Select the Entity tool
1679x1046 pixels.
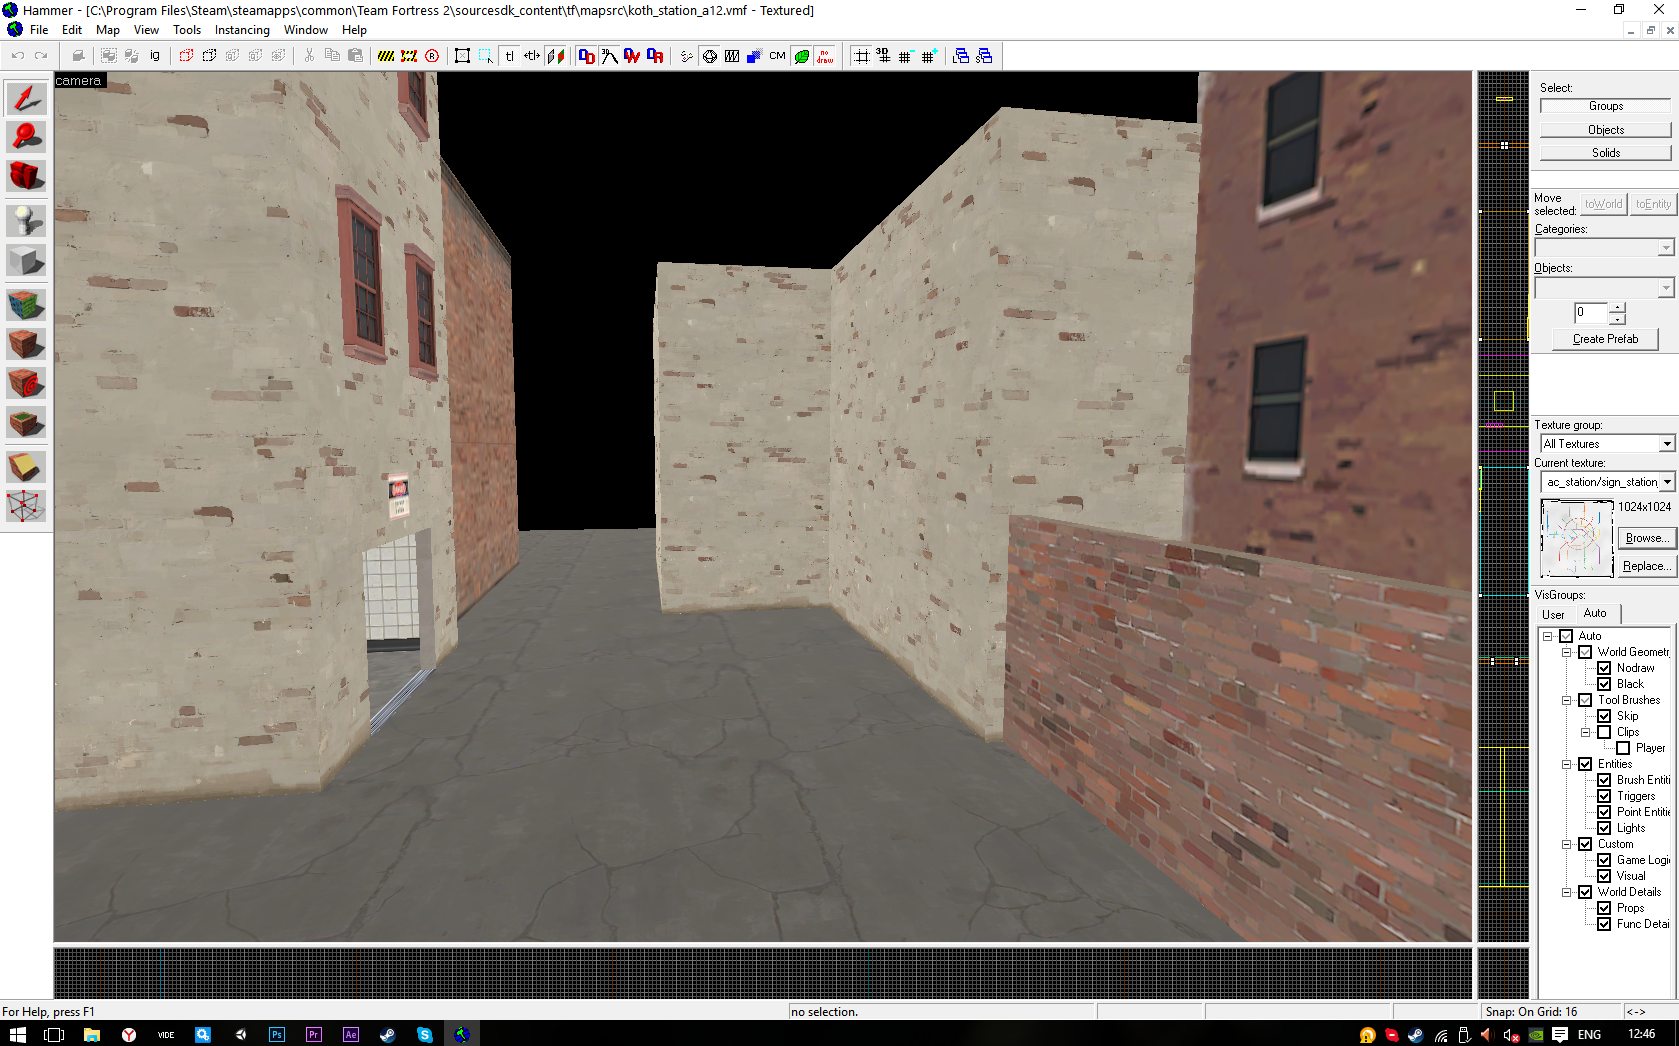pos(26,219)
